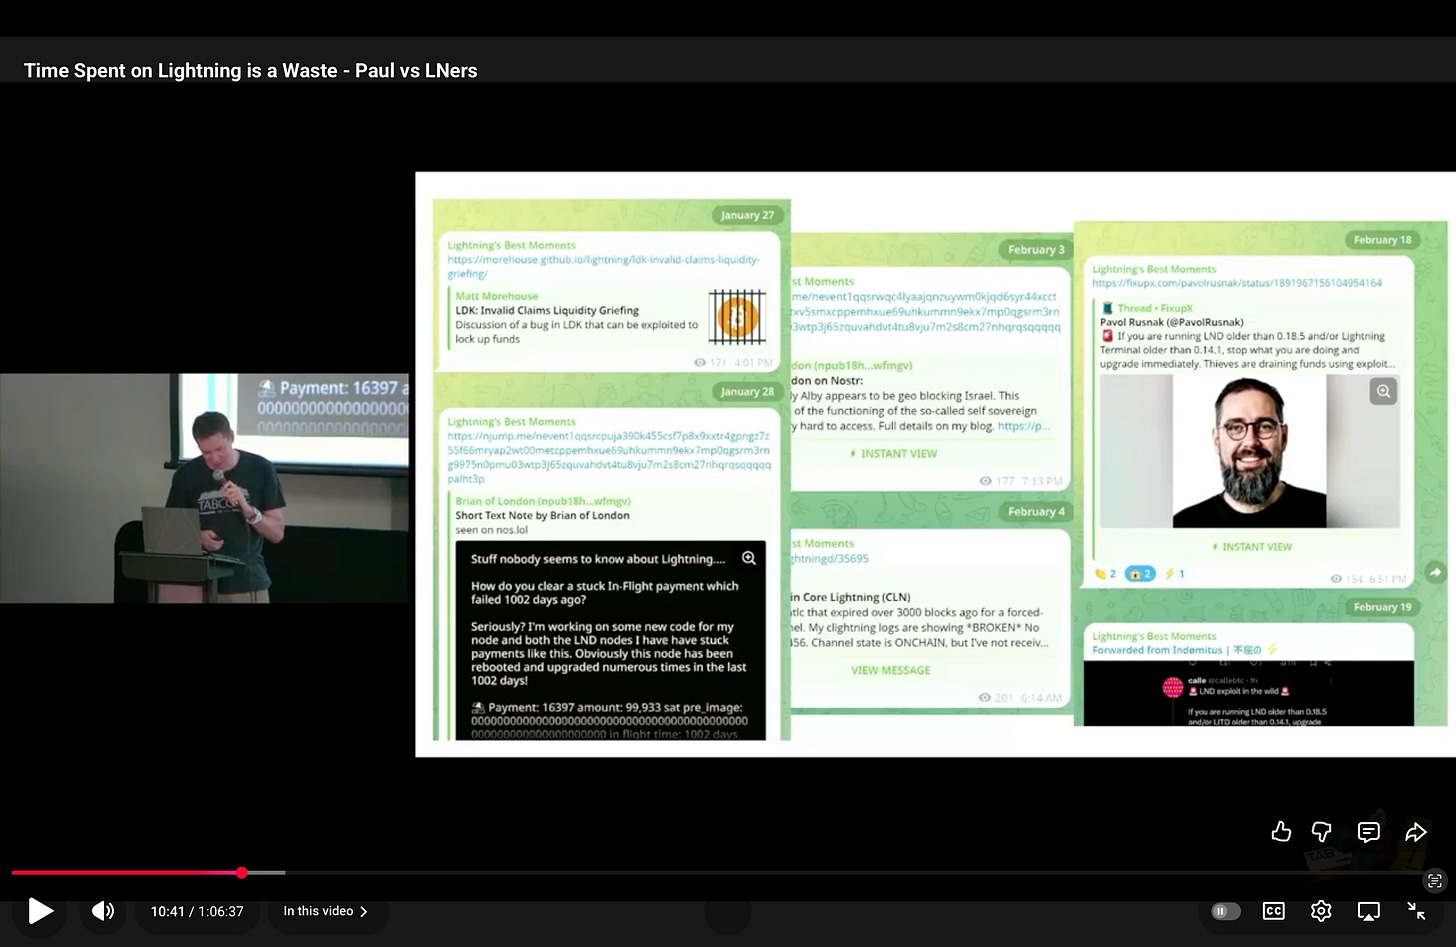Click 'February 19' date label in slide
Viewport: 1456px width, 947px height.
tap(1382, 607)
